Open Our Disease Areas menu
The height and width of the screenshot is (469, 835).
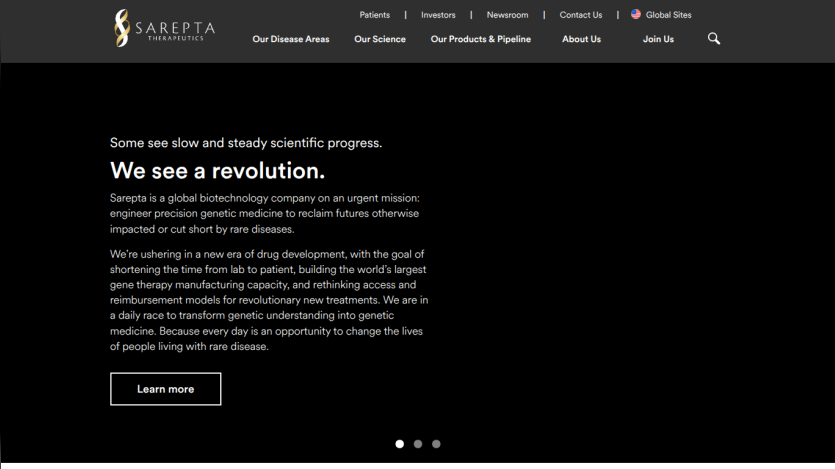[x=291, y=39]
